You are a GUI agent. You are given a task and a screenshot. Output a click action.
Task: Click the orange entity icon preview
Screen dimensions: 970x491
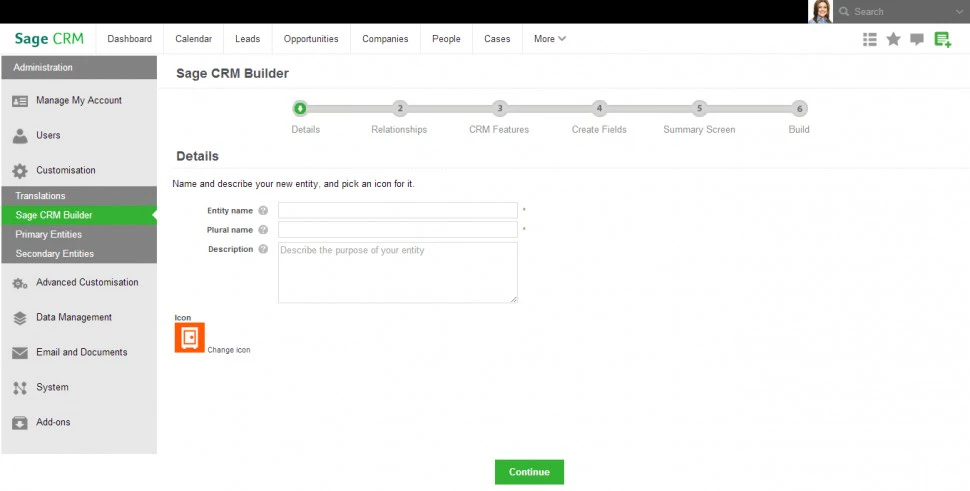[x=189, y=338]
